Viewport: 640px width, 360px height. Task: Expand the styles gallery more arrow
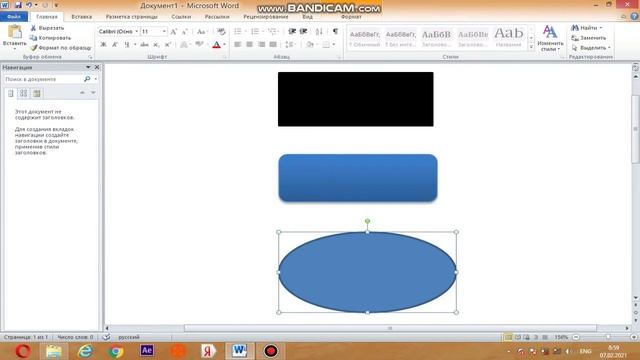531,47
